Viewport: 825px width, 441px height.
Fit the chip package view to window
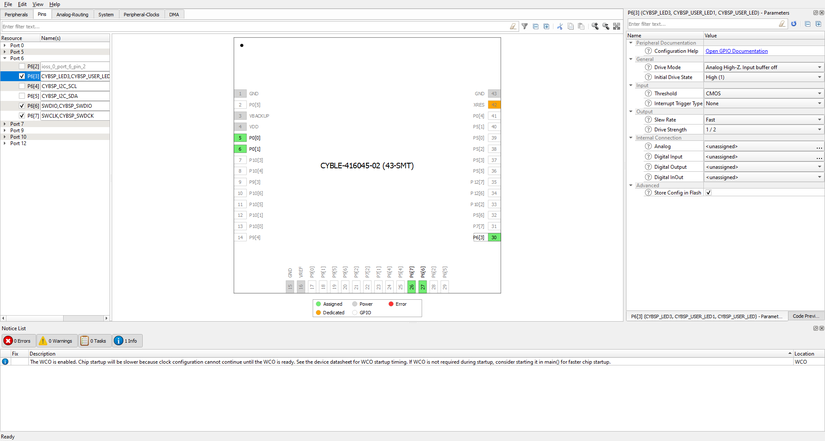617,26
